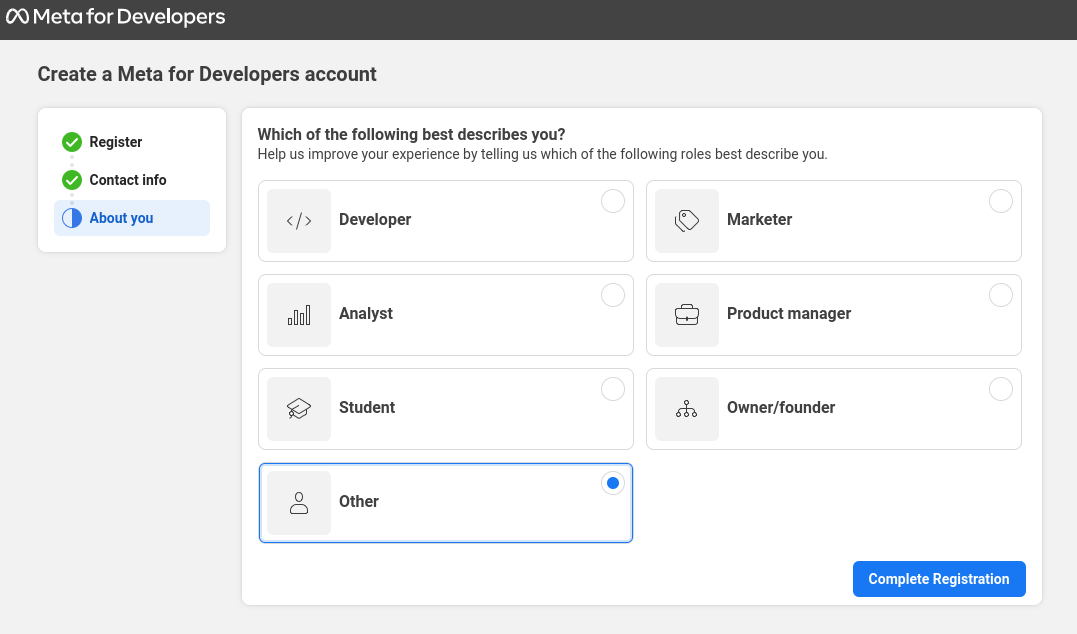Open the Contact info step
Screen dimensions: 1077x634
128,180
